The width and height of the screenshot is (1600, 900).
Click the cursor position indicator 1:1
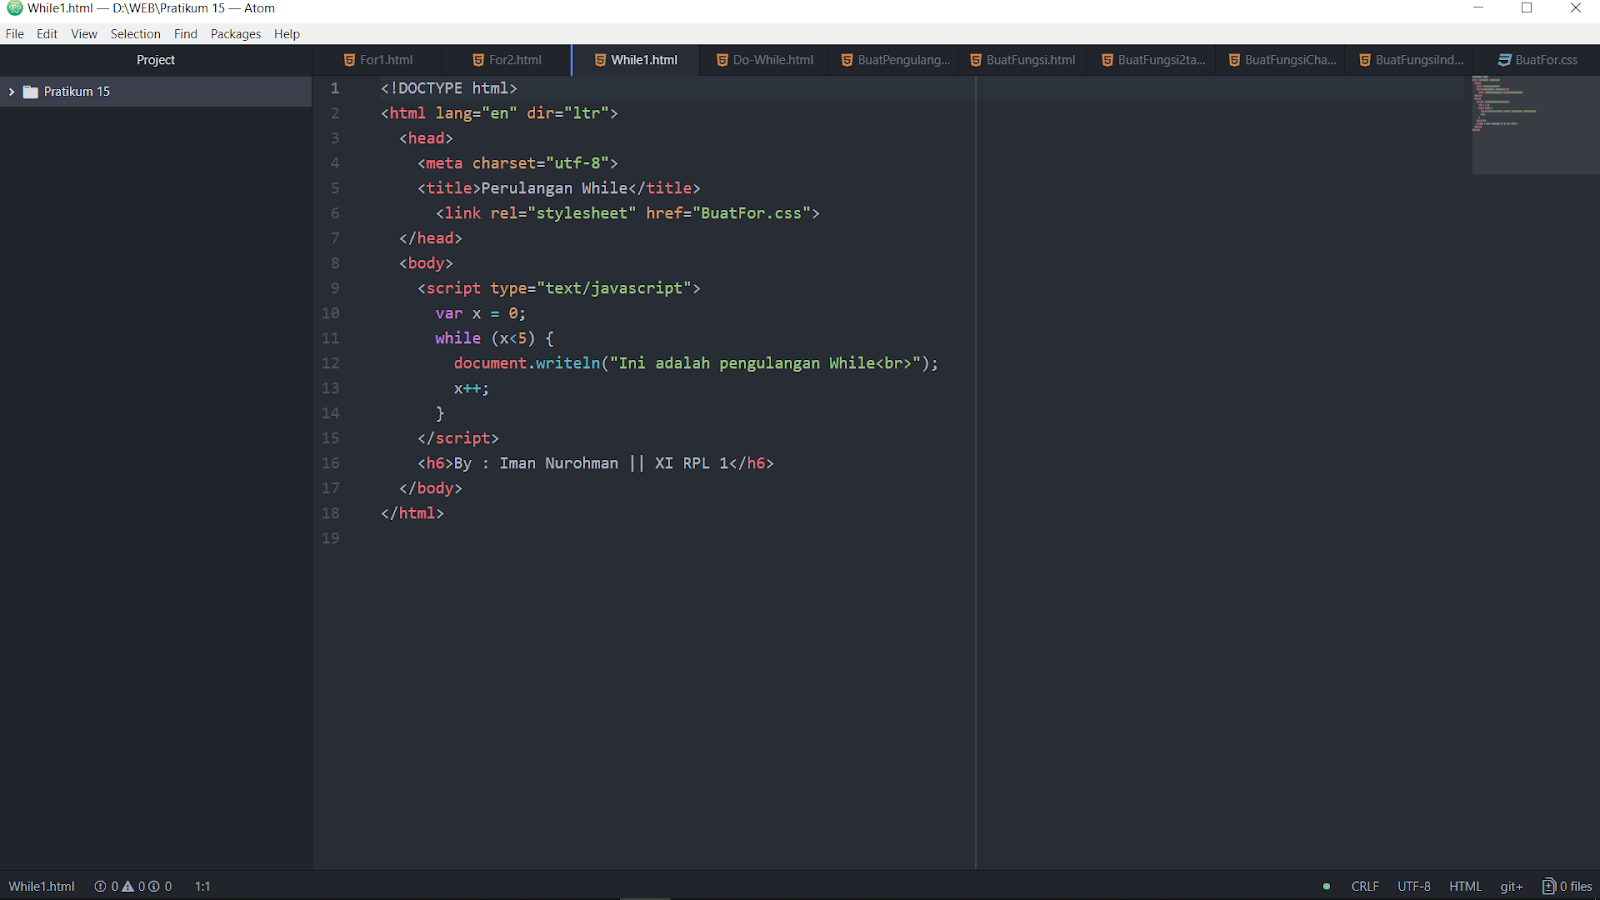pyautogui.click(x=203, y=886)
